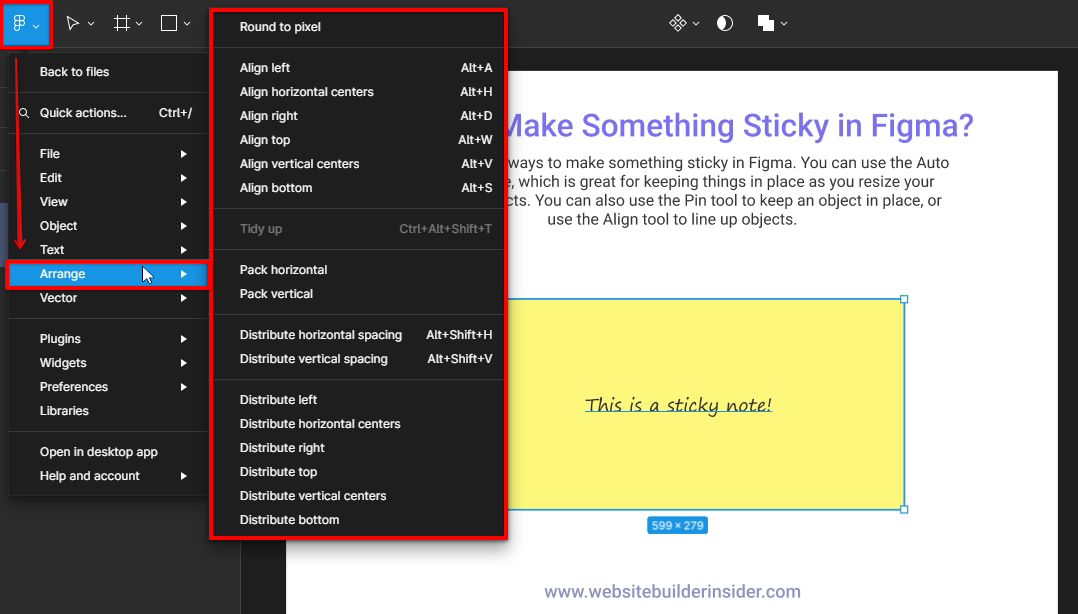The height and width of the screenshot is (614, 1078).
Task: Open the Preferences menu item
Action: click(73, 386)
